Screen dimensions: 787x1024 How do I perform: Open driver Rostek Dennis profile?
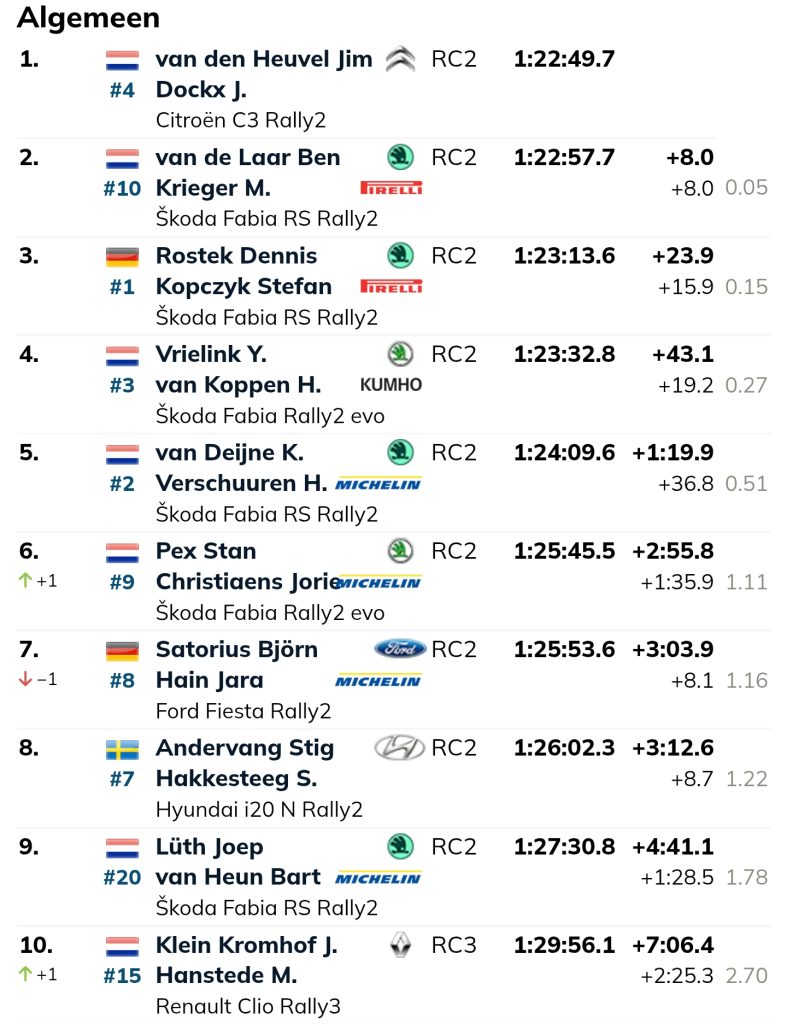point(236,255)
